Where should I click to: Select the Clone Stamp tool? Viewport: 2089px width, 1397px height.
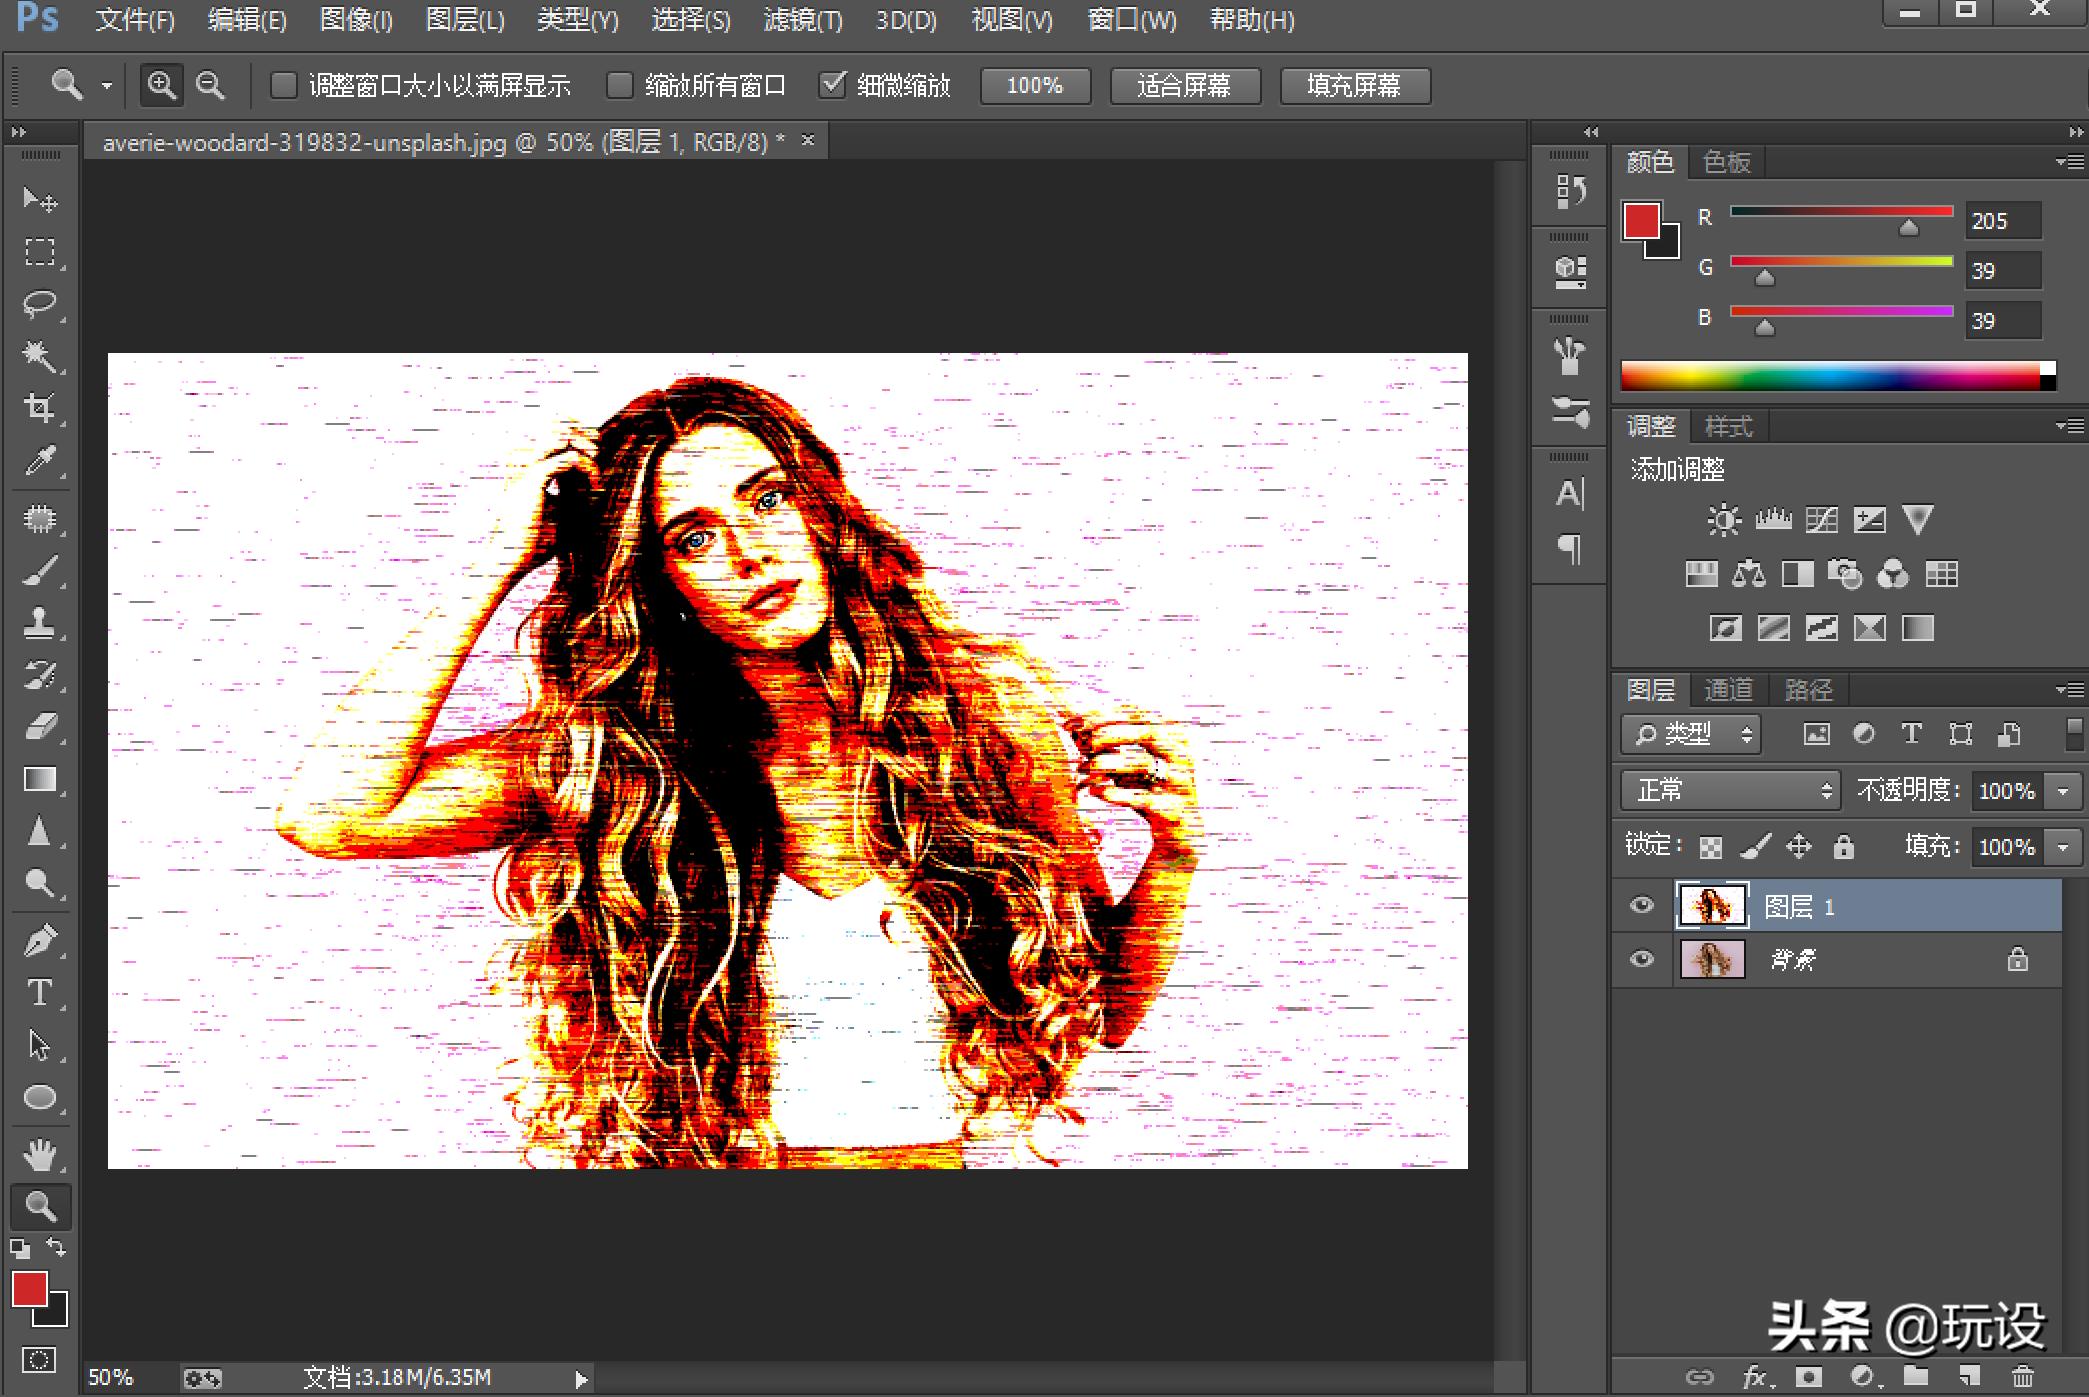coord(40,623)
